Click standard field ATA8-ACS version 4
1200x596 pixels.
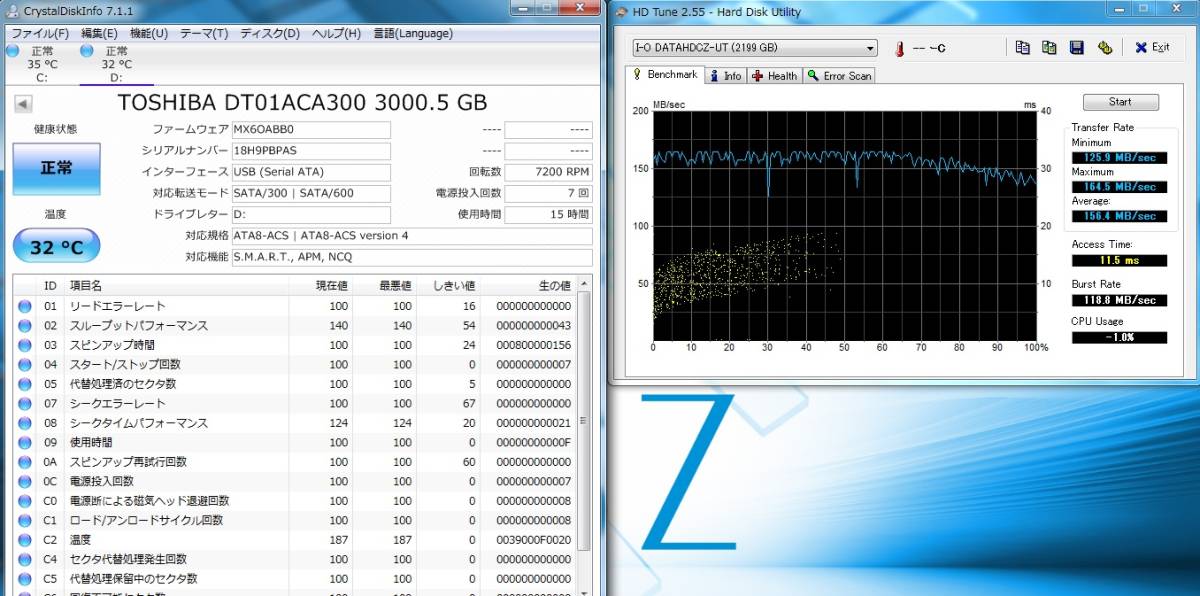(x=412, y=236)
